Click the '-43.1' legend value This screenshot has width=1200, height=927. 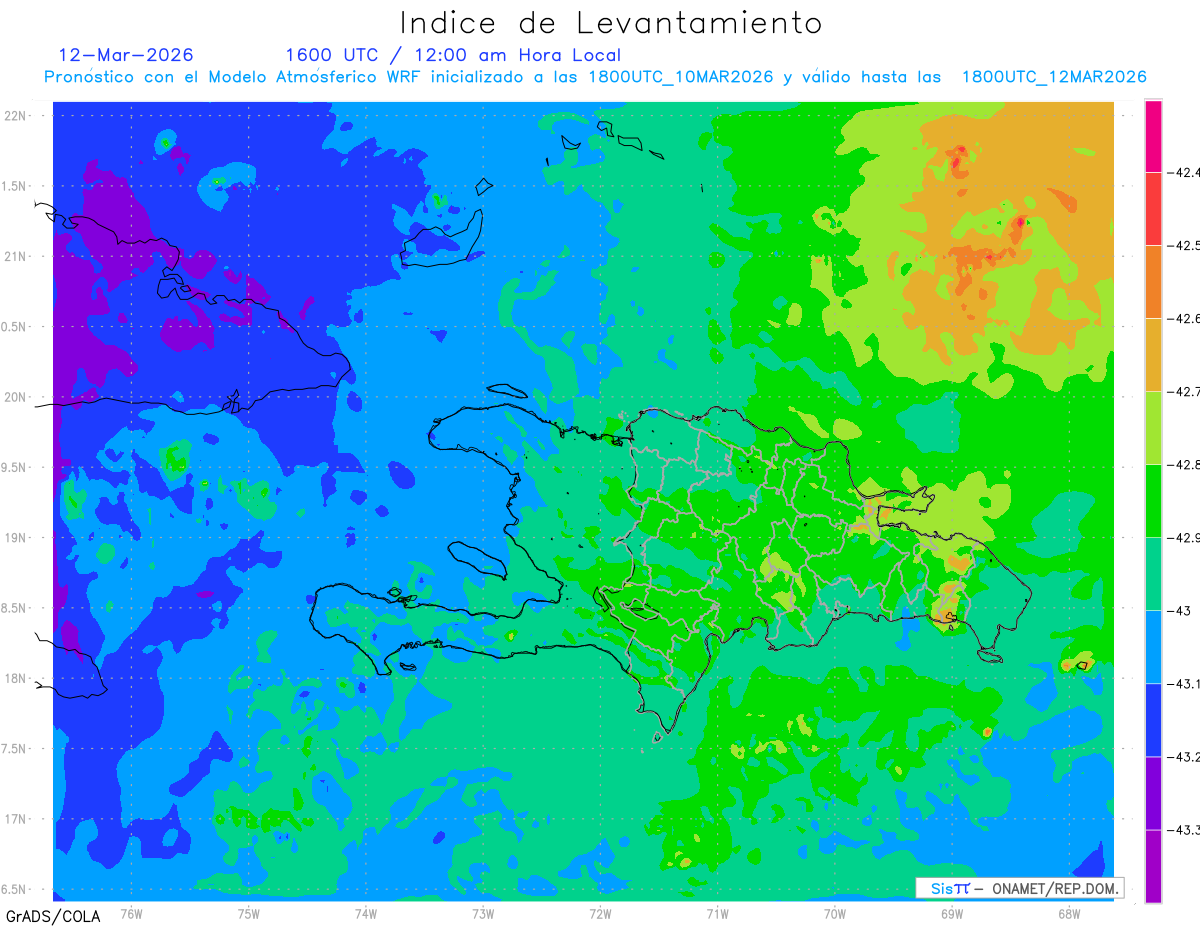tap(1184, 683)
